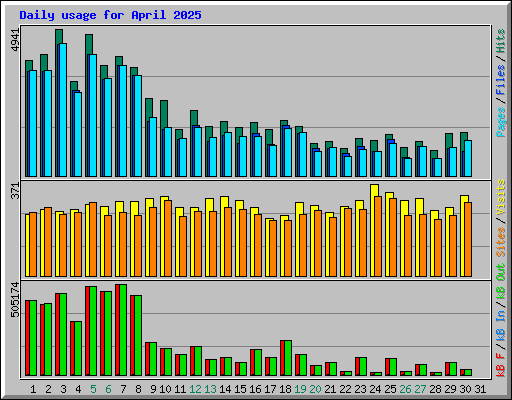This screenshot has height=400, width=512.
Task: Select the green kB bar for day 18
Action: [x=288, y=358]
